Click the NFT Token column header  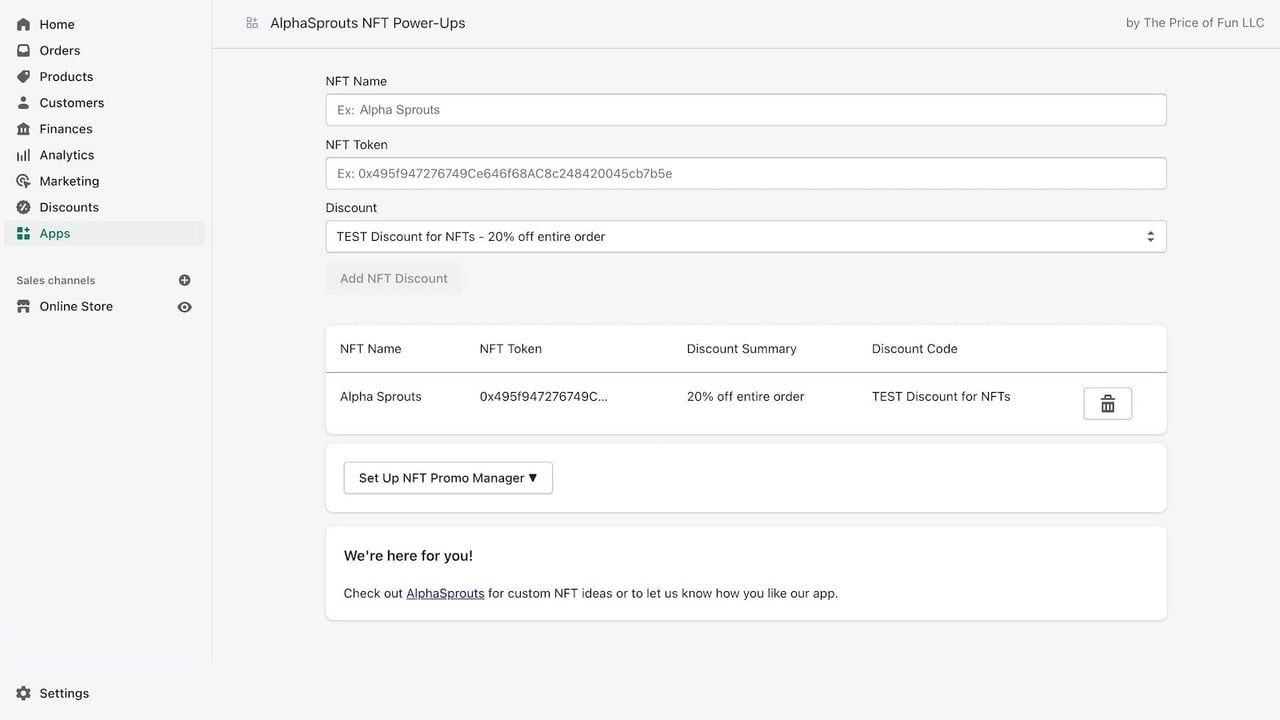[x=511, y=349]
